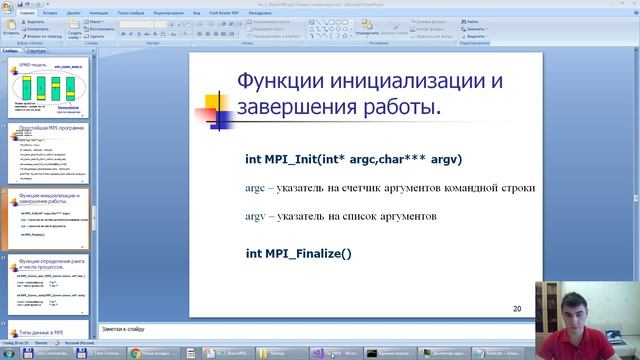The height and width of the screenshot is (360, 640).
Task: Click the notes field Заметки к слайду
Action: coord(316,330)
